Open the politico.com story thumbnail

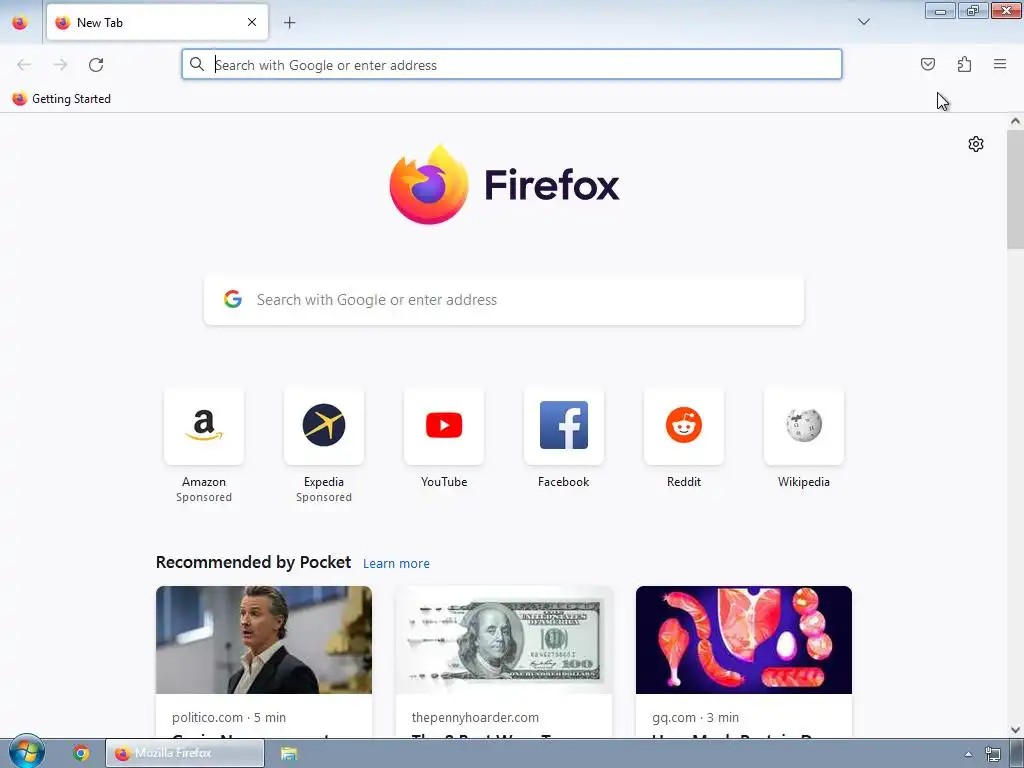coord(264,639)
